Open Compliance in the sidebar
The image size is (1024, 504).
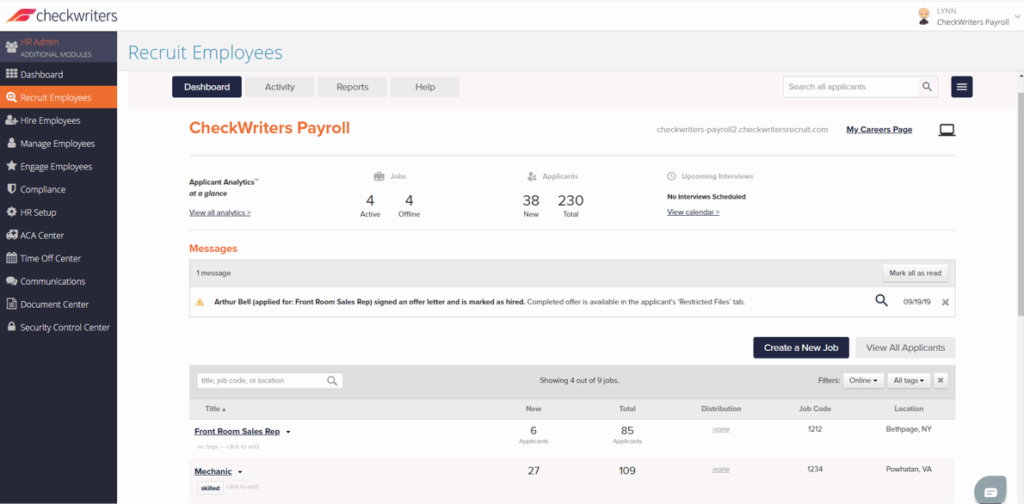(43, 189)
